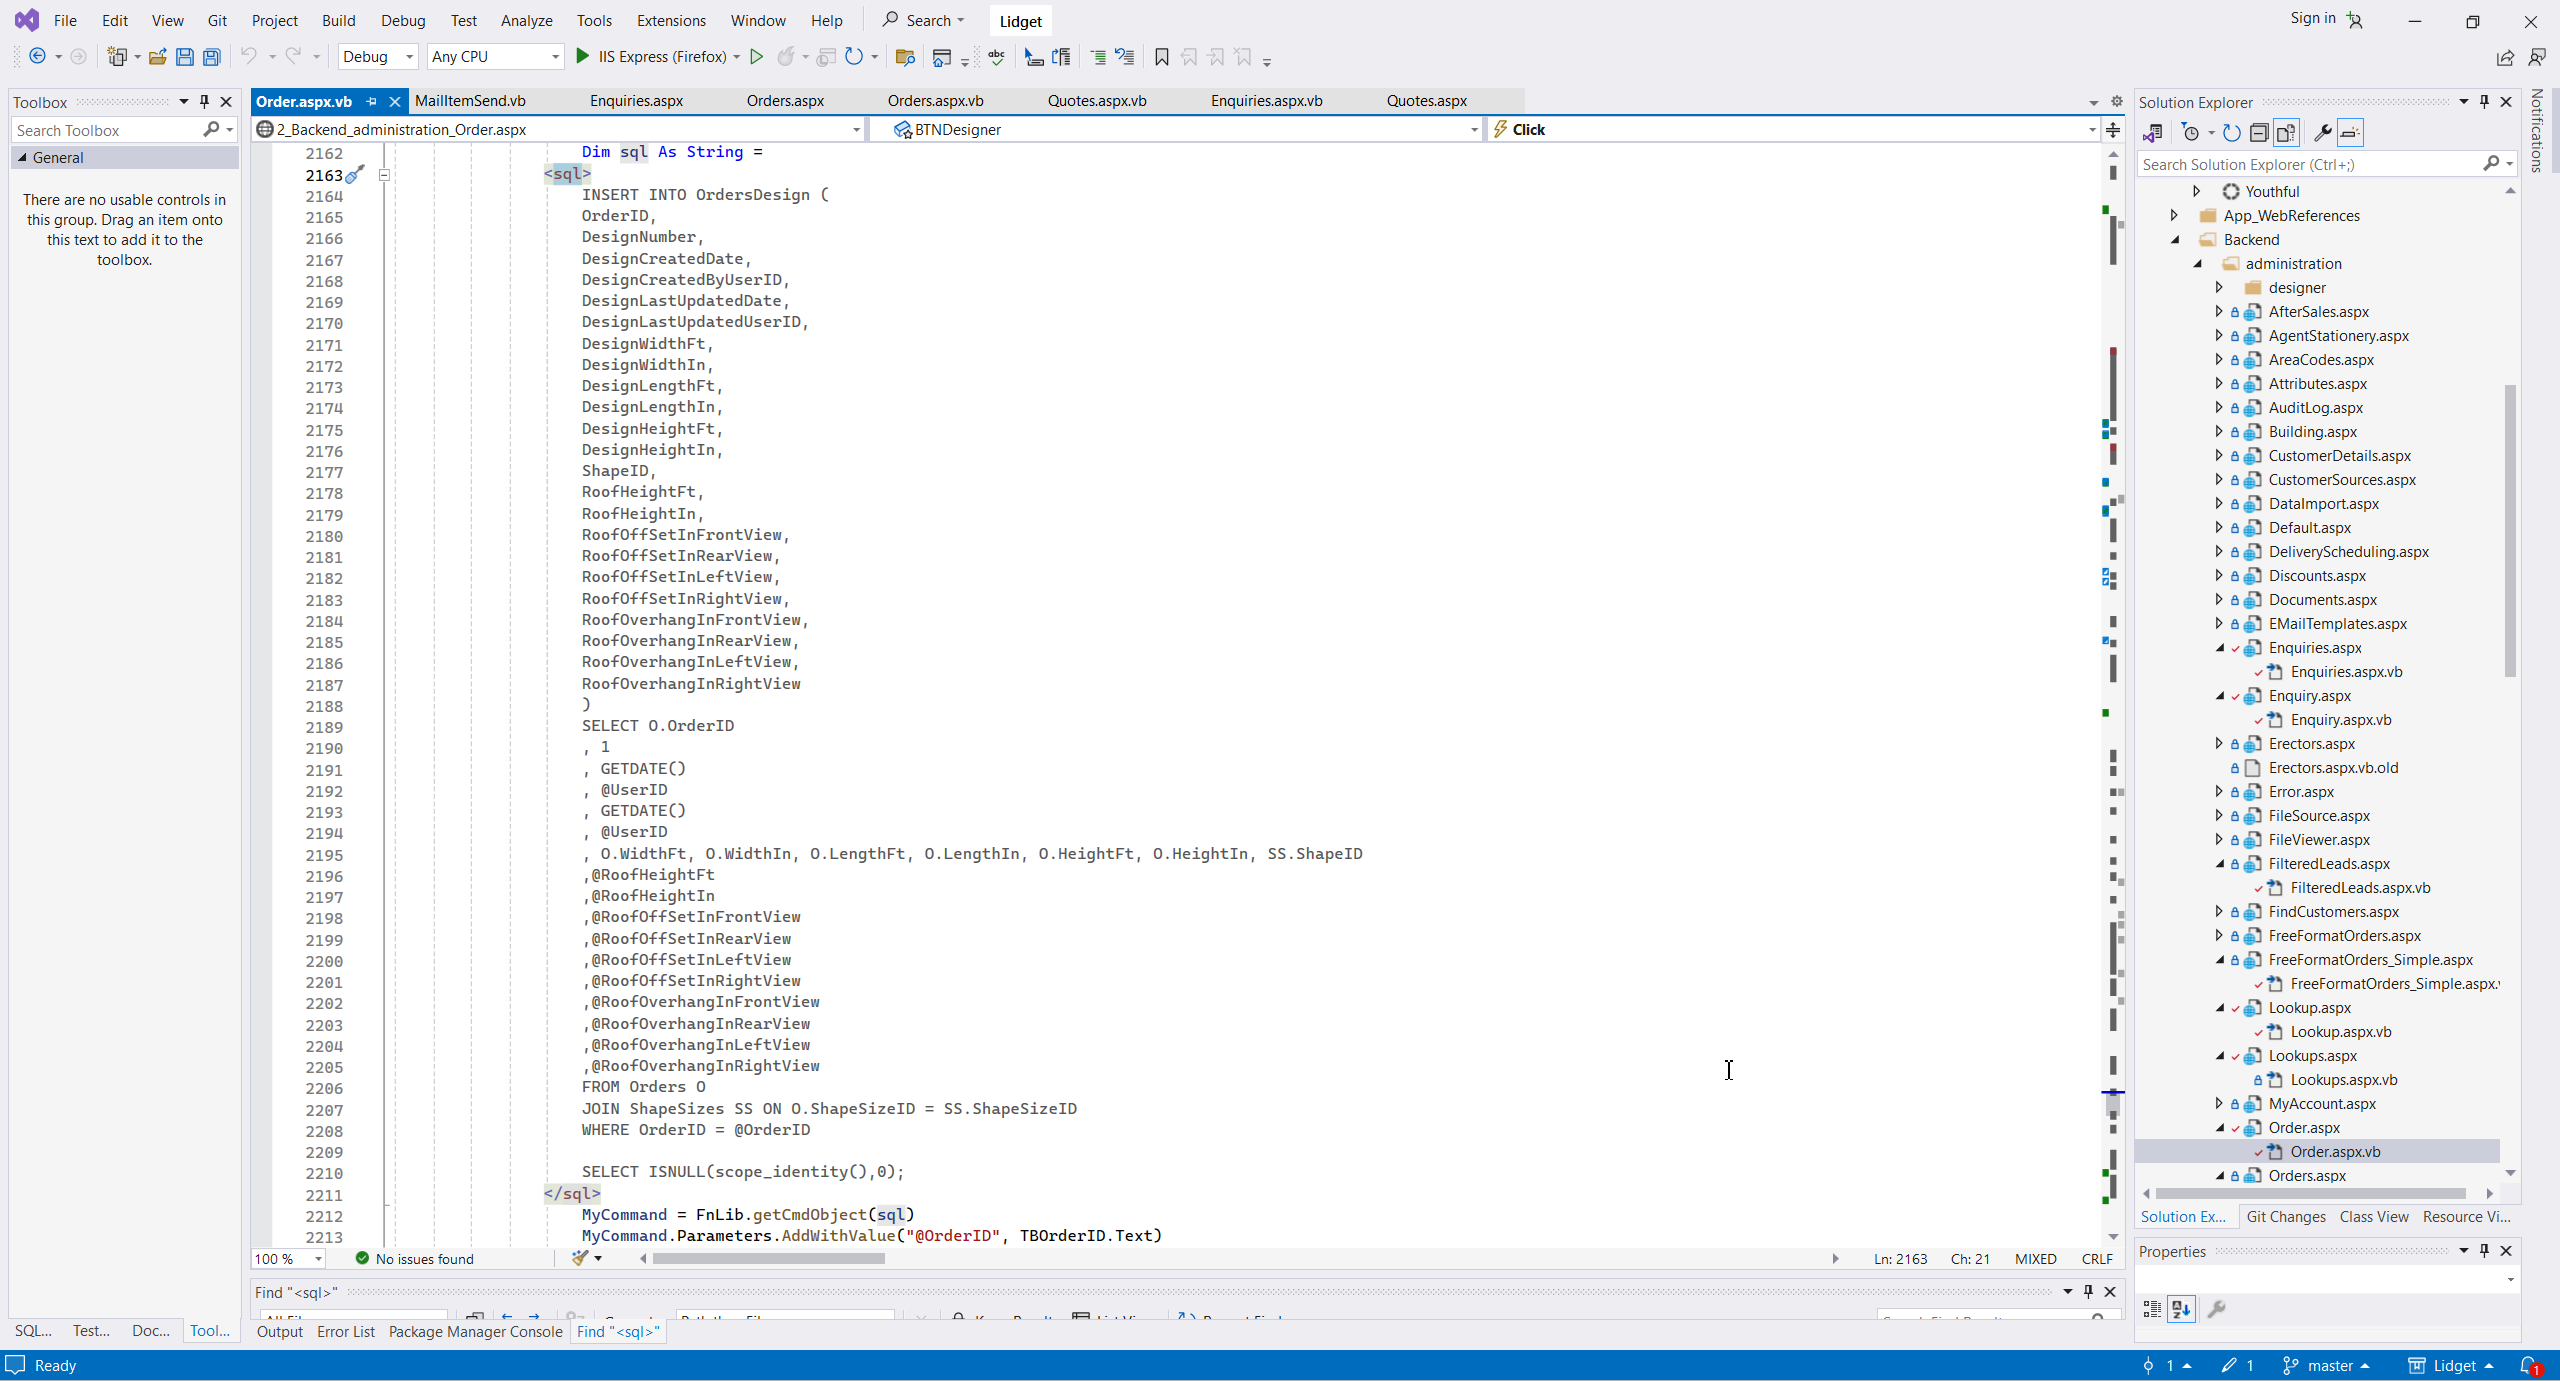This screenshot has width=2560, height=1381.
Task: Collapse the sql code block at line 2163
Action: pos(384,175)
